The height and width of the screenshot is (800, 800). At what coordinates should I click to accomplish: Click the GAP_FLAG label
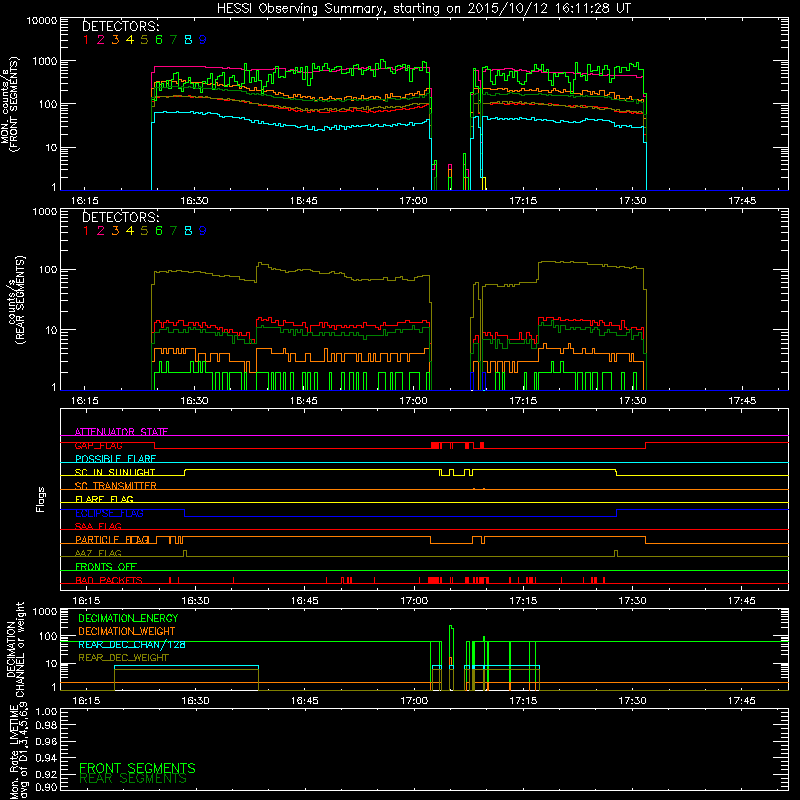click(99, 445)
